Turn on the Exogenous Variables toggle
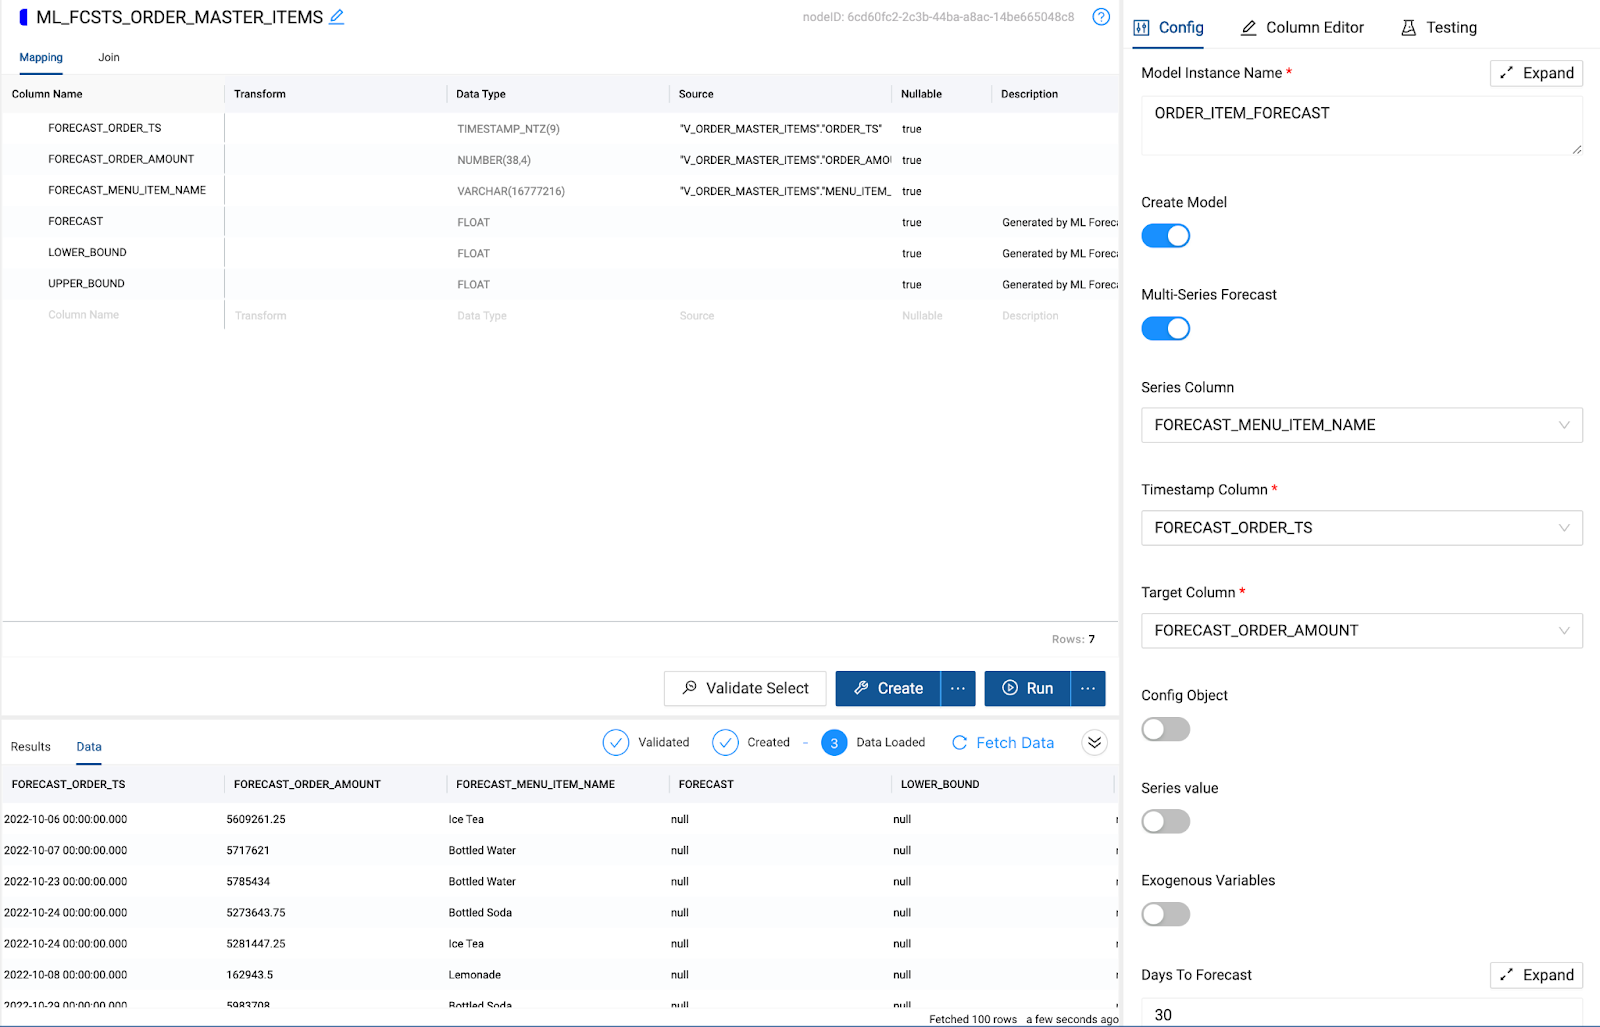The width and height of the screenshot is (1600, 1027). (1165, 913)
